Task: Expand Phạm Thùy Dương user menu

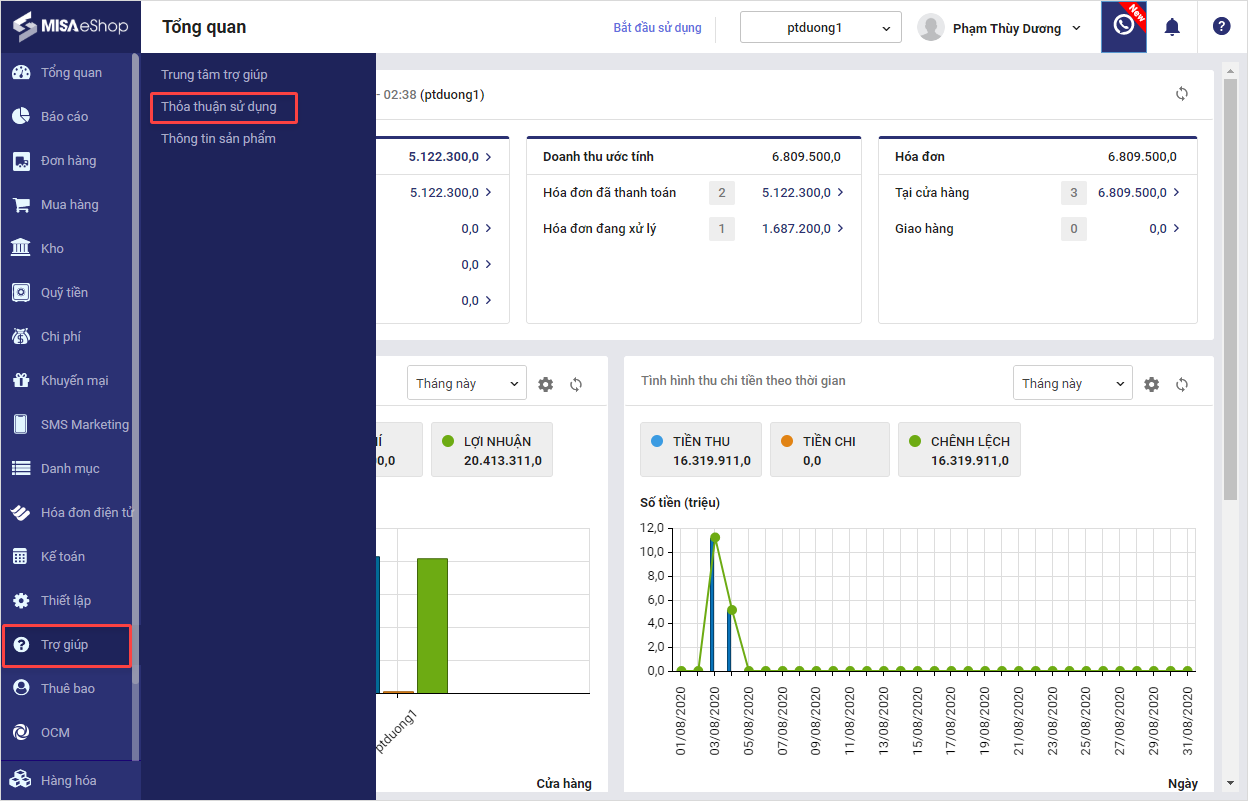Action: (x=1001, y=28)
